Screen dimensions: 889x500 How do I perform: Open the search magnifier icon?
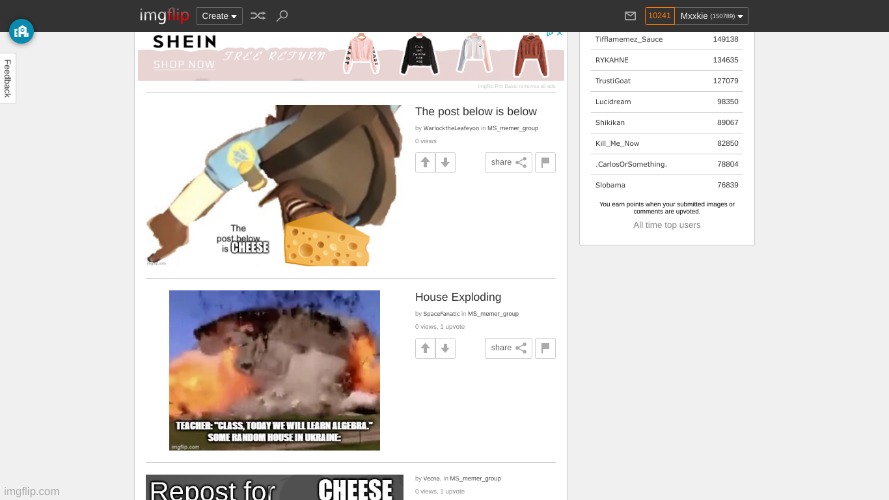(282, 16)
